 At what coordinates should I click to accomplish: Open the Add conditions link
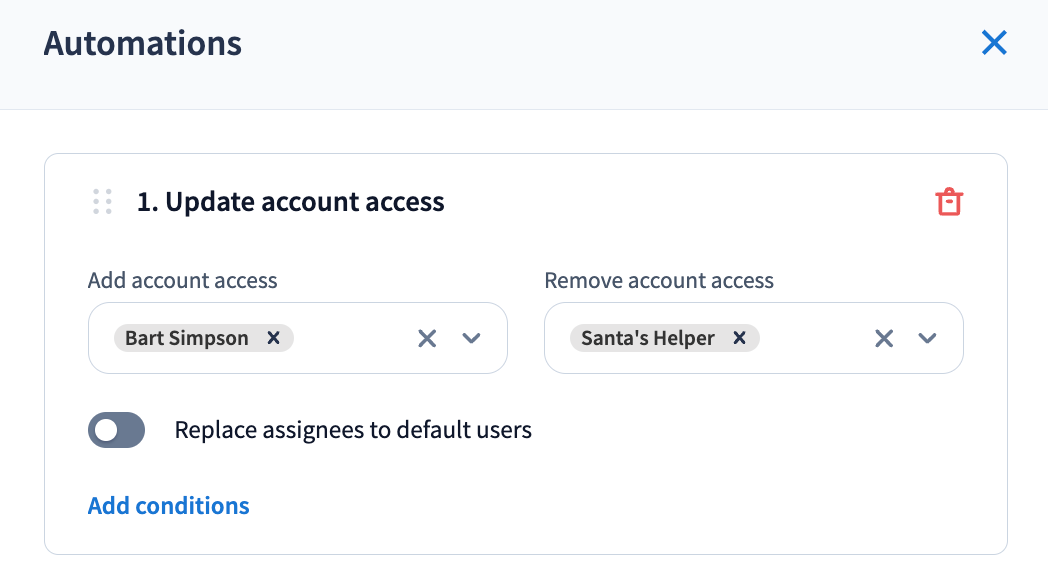coord(169,506)
